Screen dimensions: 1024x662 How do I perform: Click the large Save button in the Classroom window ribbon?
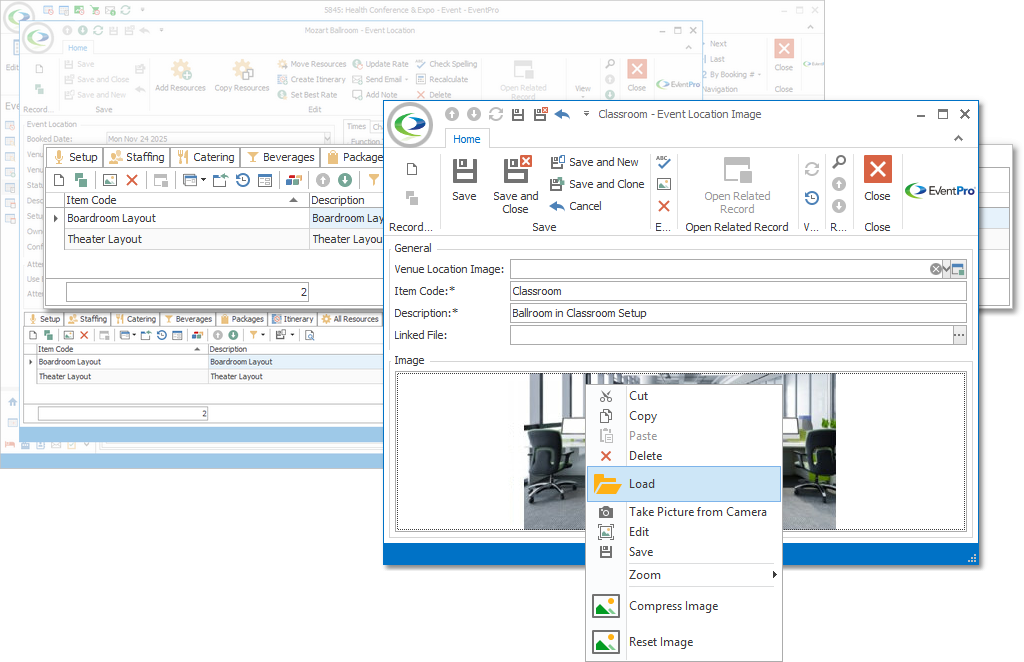tap(464, 180)
